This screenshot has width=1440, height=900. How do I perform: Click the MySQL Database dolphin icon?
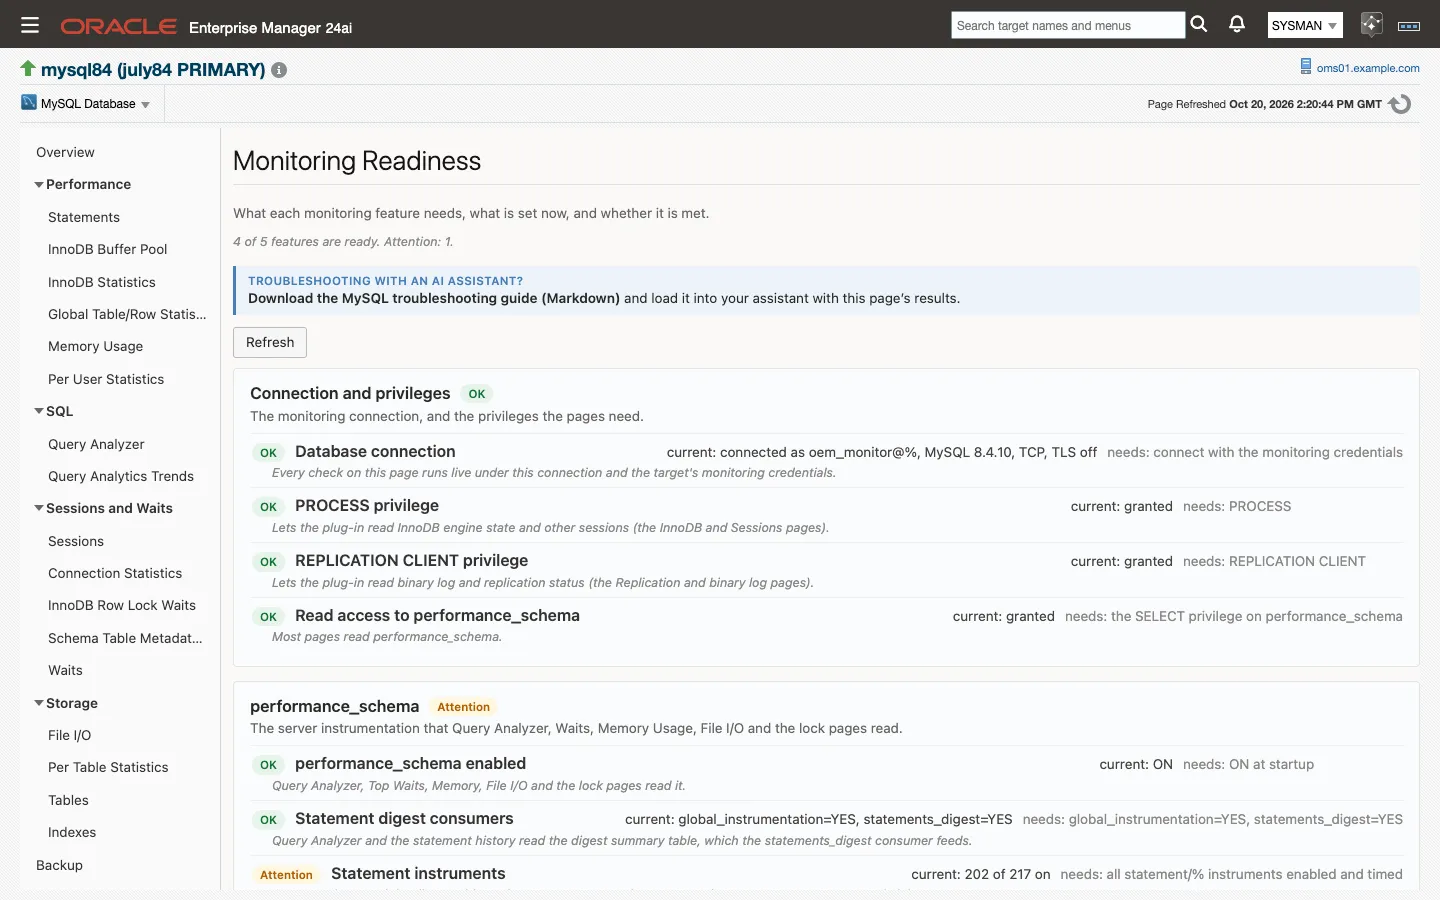[x=28, y=103]
